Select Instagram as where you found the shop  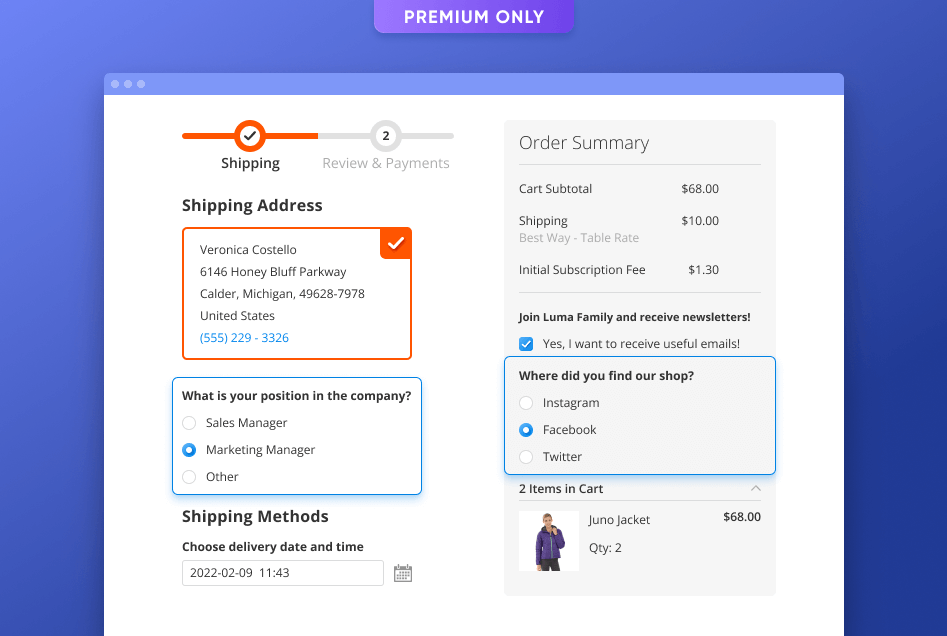point(527,402)
